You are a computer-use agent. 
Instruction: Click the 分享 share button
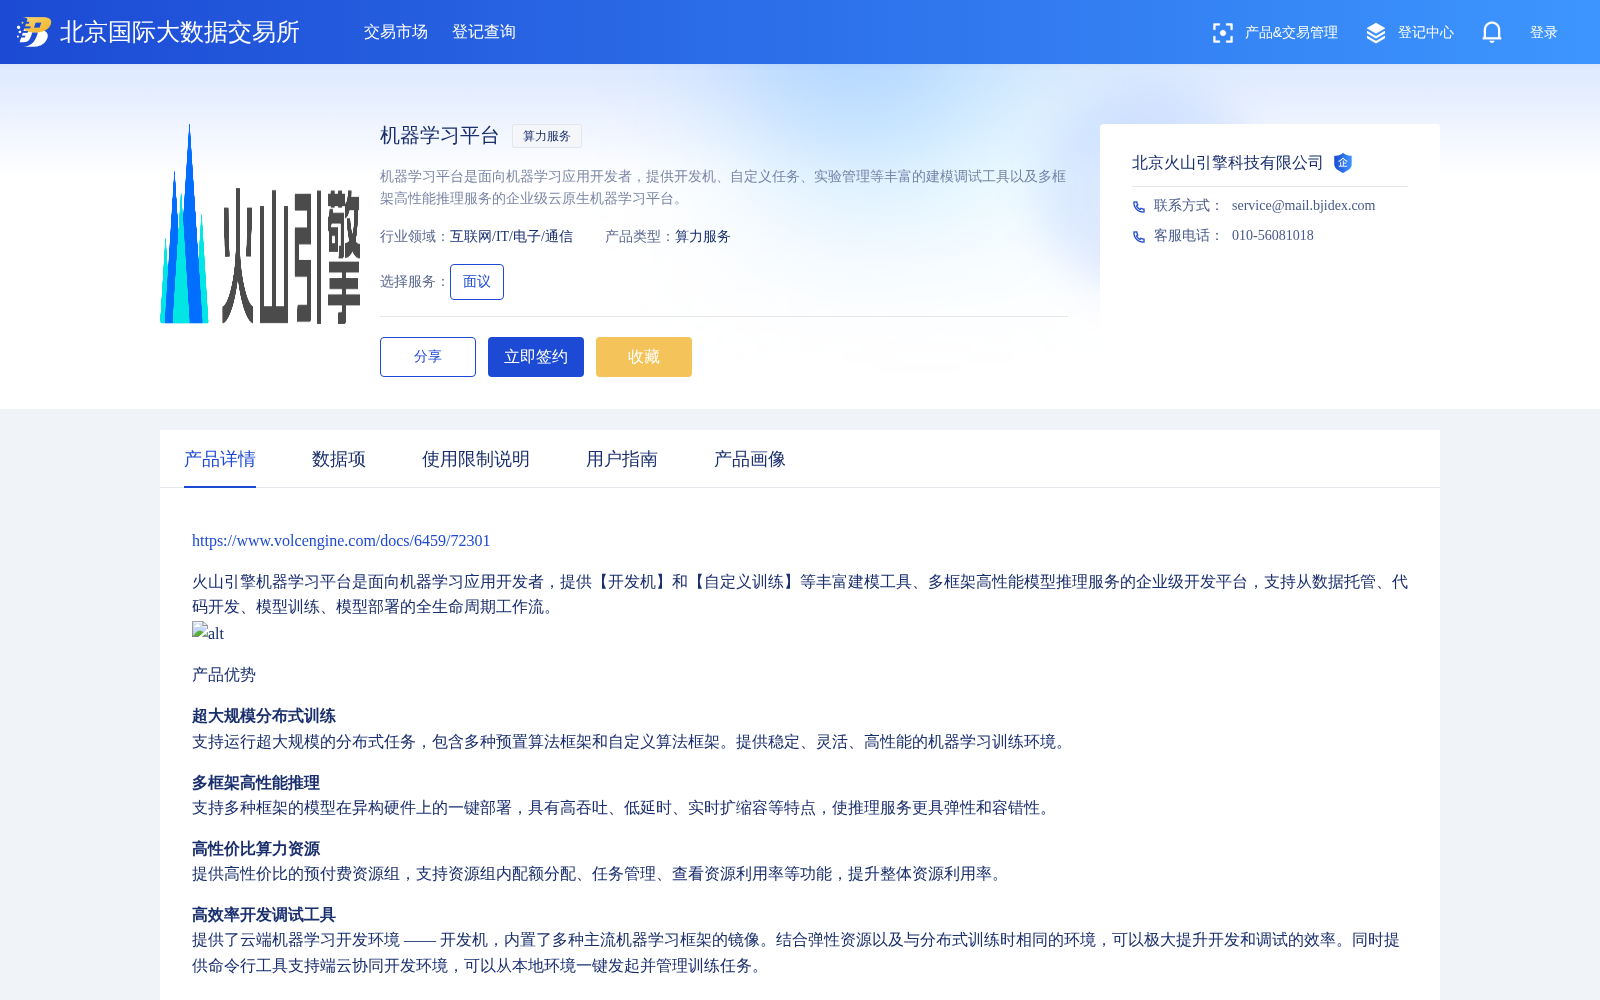pos(428,357)
